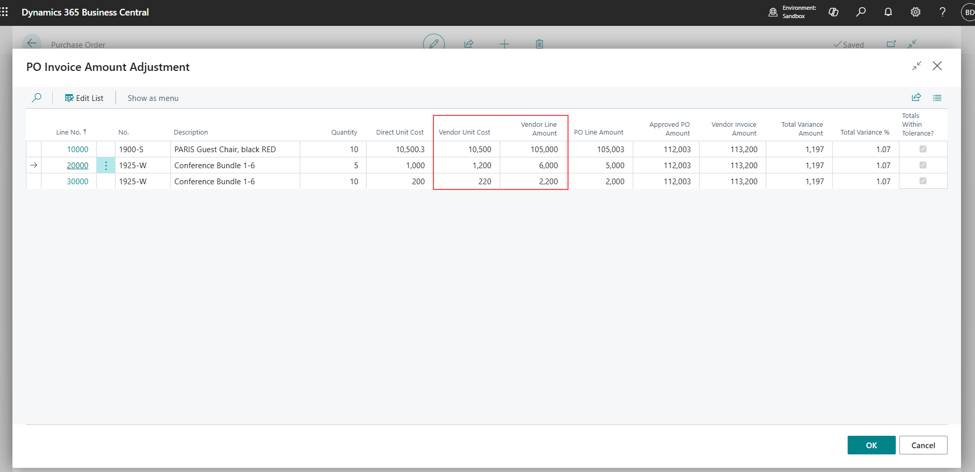Click the Total Variance Amount column header

point(802,129)
